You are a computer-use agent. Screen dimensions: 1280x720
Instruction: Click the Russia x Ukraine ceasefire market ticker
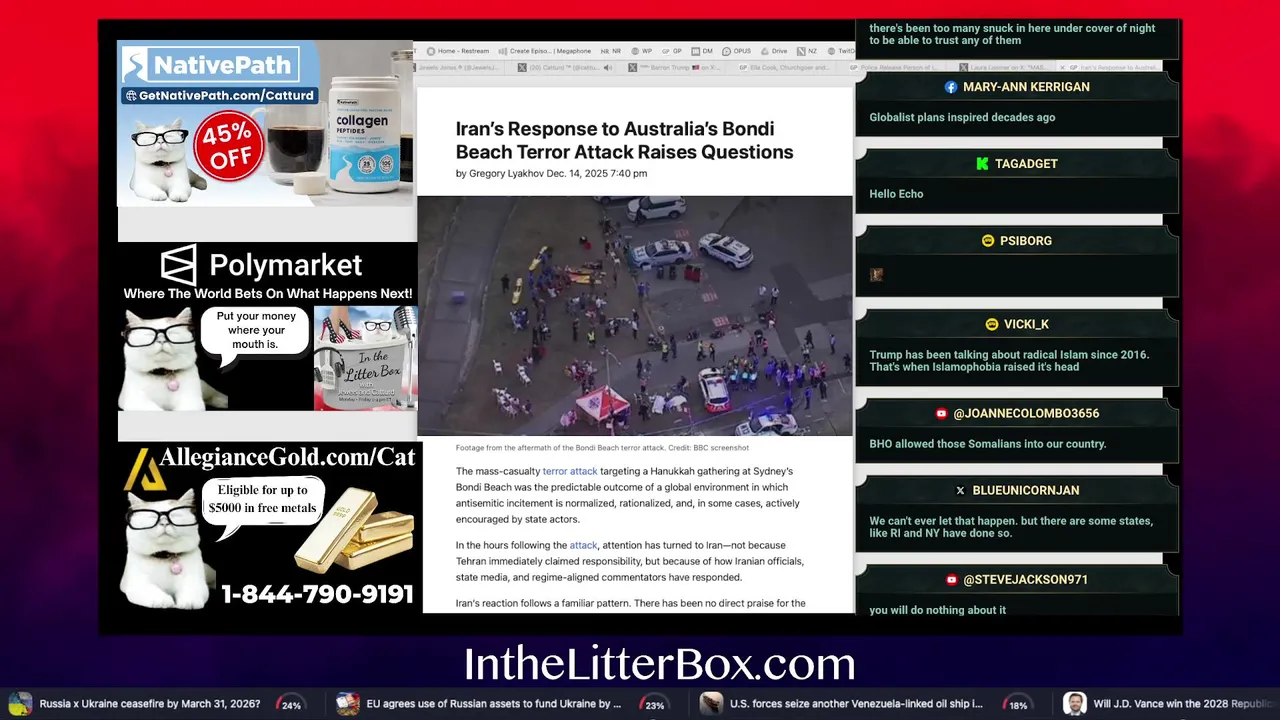(150, 704)
